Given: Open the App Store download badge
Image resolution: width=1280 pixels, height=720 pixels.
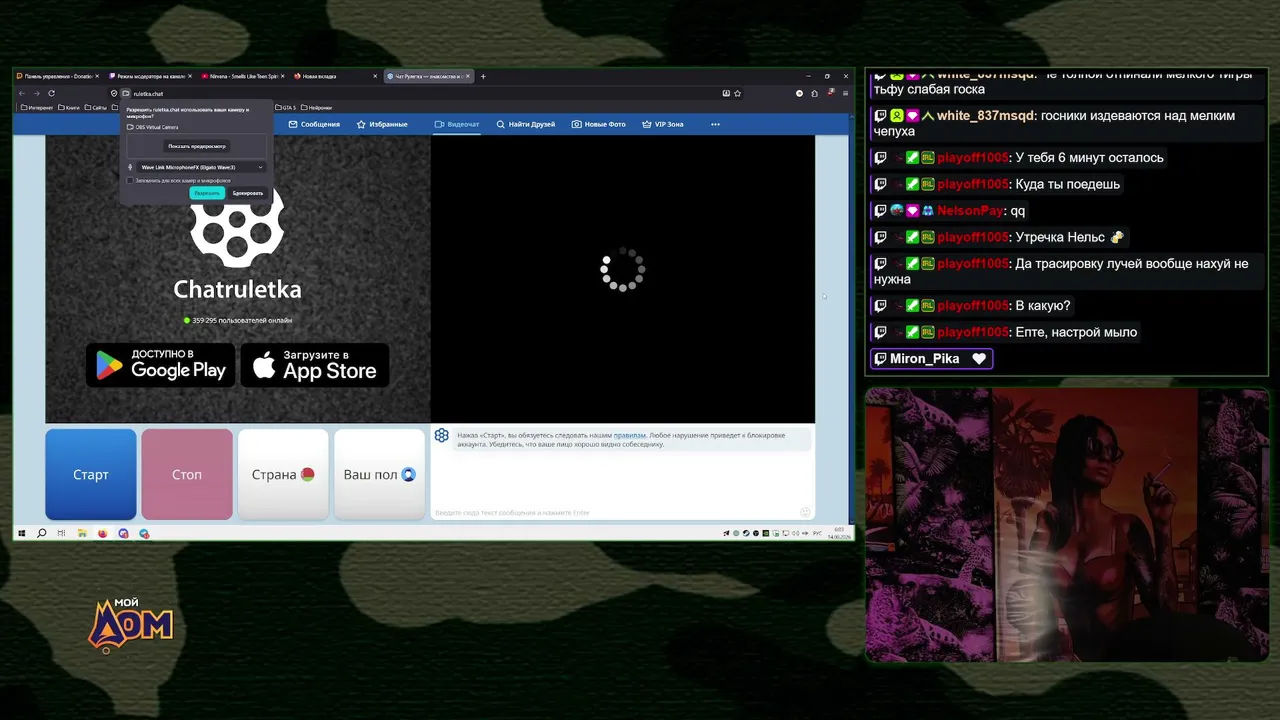Looking at the screenshot, I should (x=315, y=365).
